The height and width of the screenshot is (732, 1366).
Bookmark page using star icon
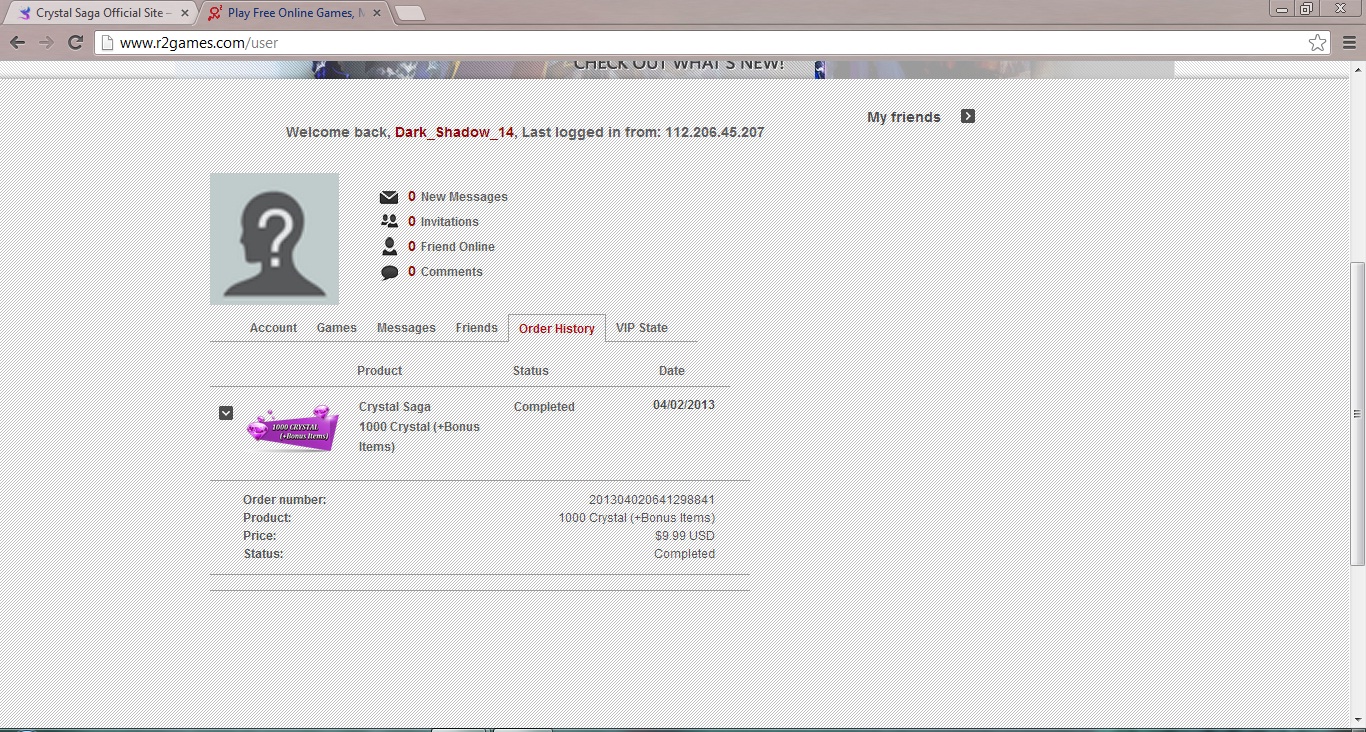(x=1317, y=43)
